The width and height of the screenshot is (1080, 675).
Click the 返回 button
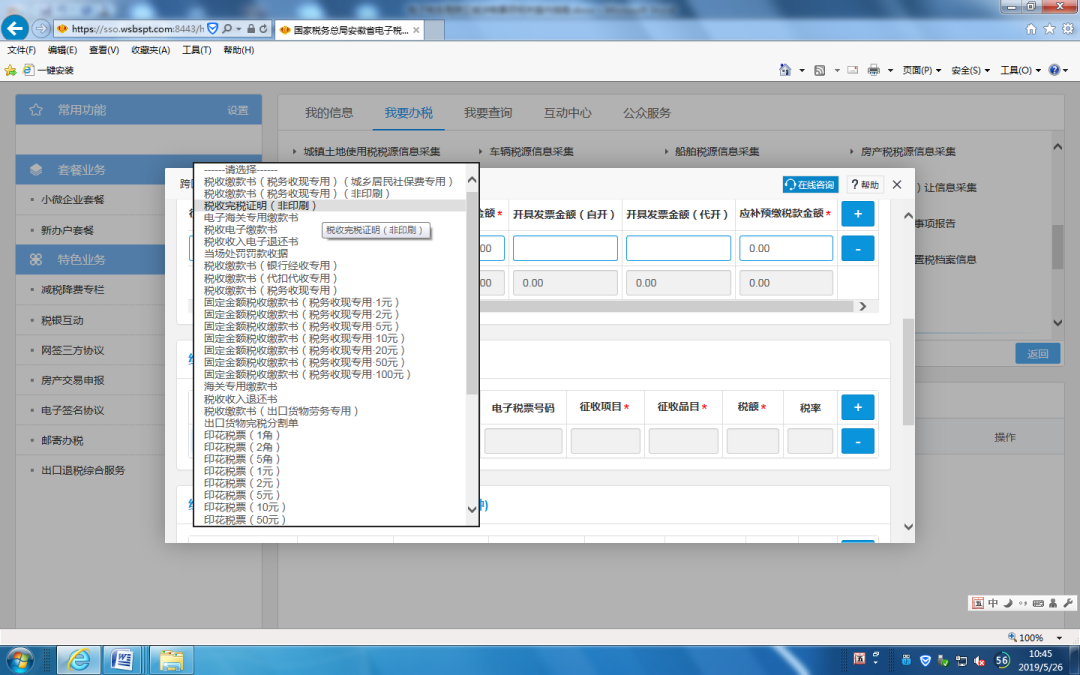click(1037, 353)
